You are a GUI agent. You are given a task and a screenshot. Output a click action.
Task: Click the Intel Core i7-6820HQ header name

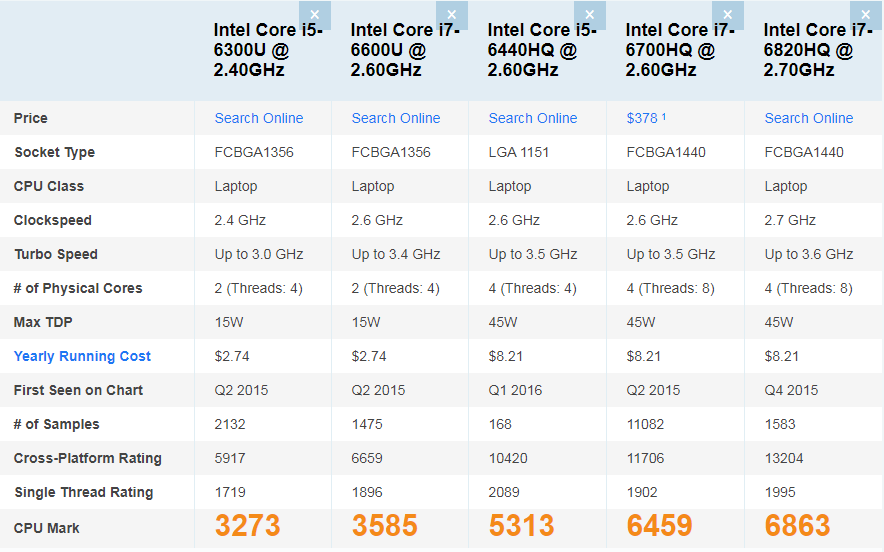[x=812, y=50]
